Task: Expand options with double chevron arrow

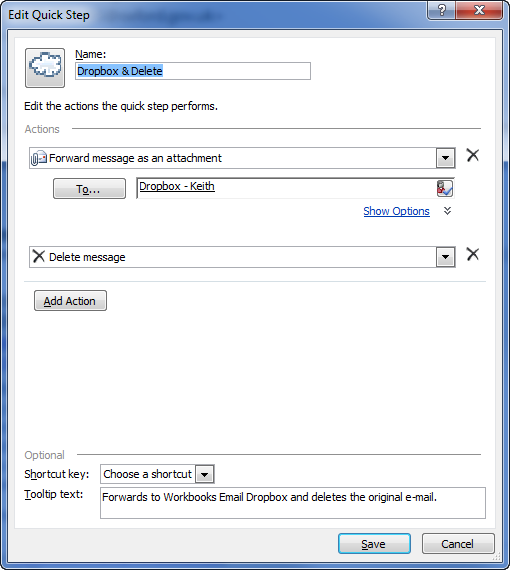Action: (x=447, y=211)
